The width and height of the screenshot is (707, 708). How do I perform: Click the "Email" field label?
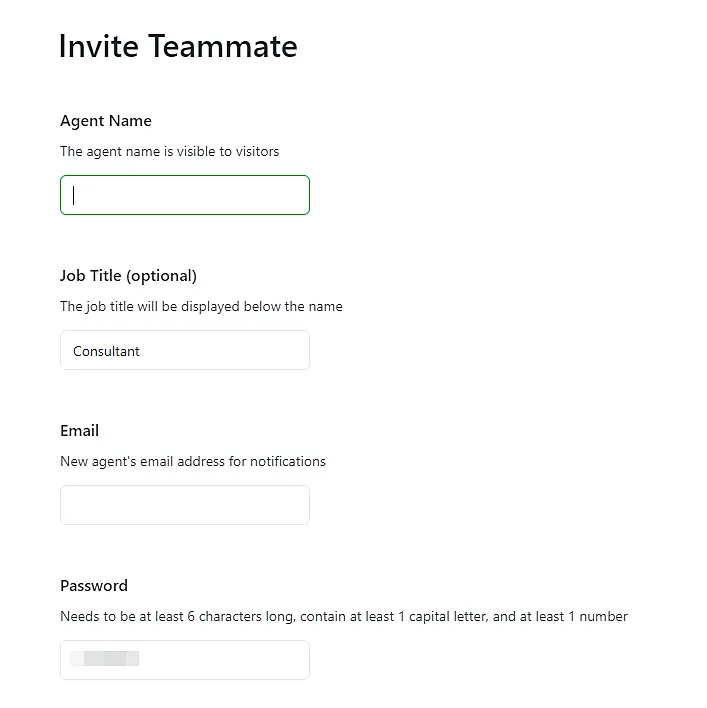pyautogui.click(x=79, y=431)
